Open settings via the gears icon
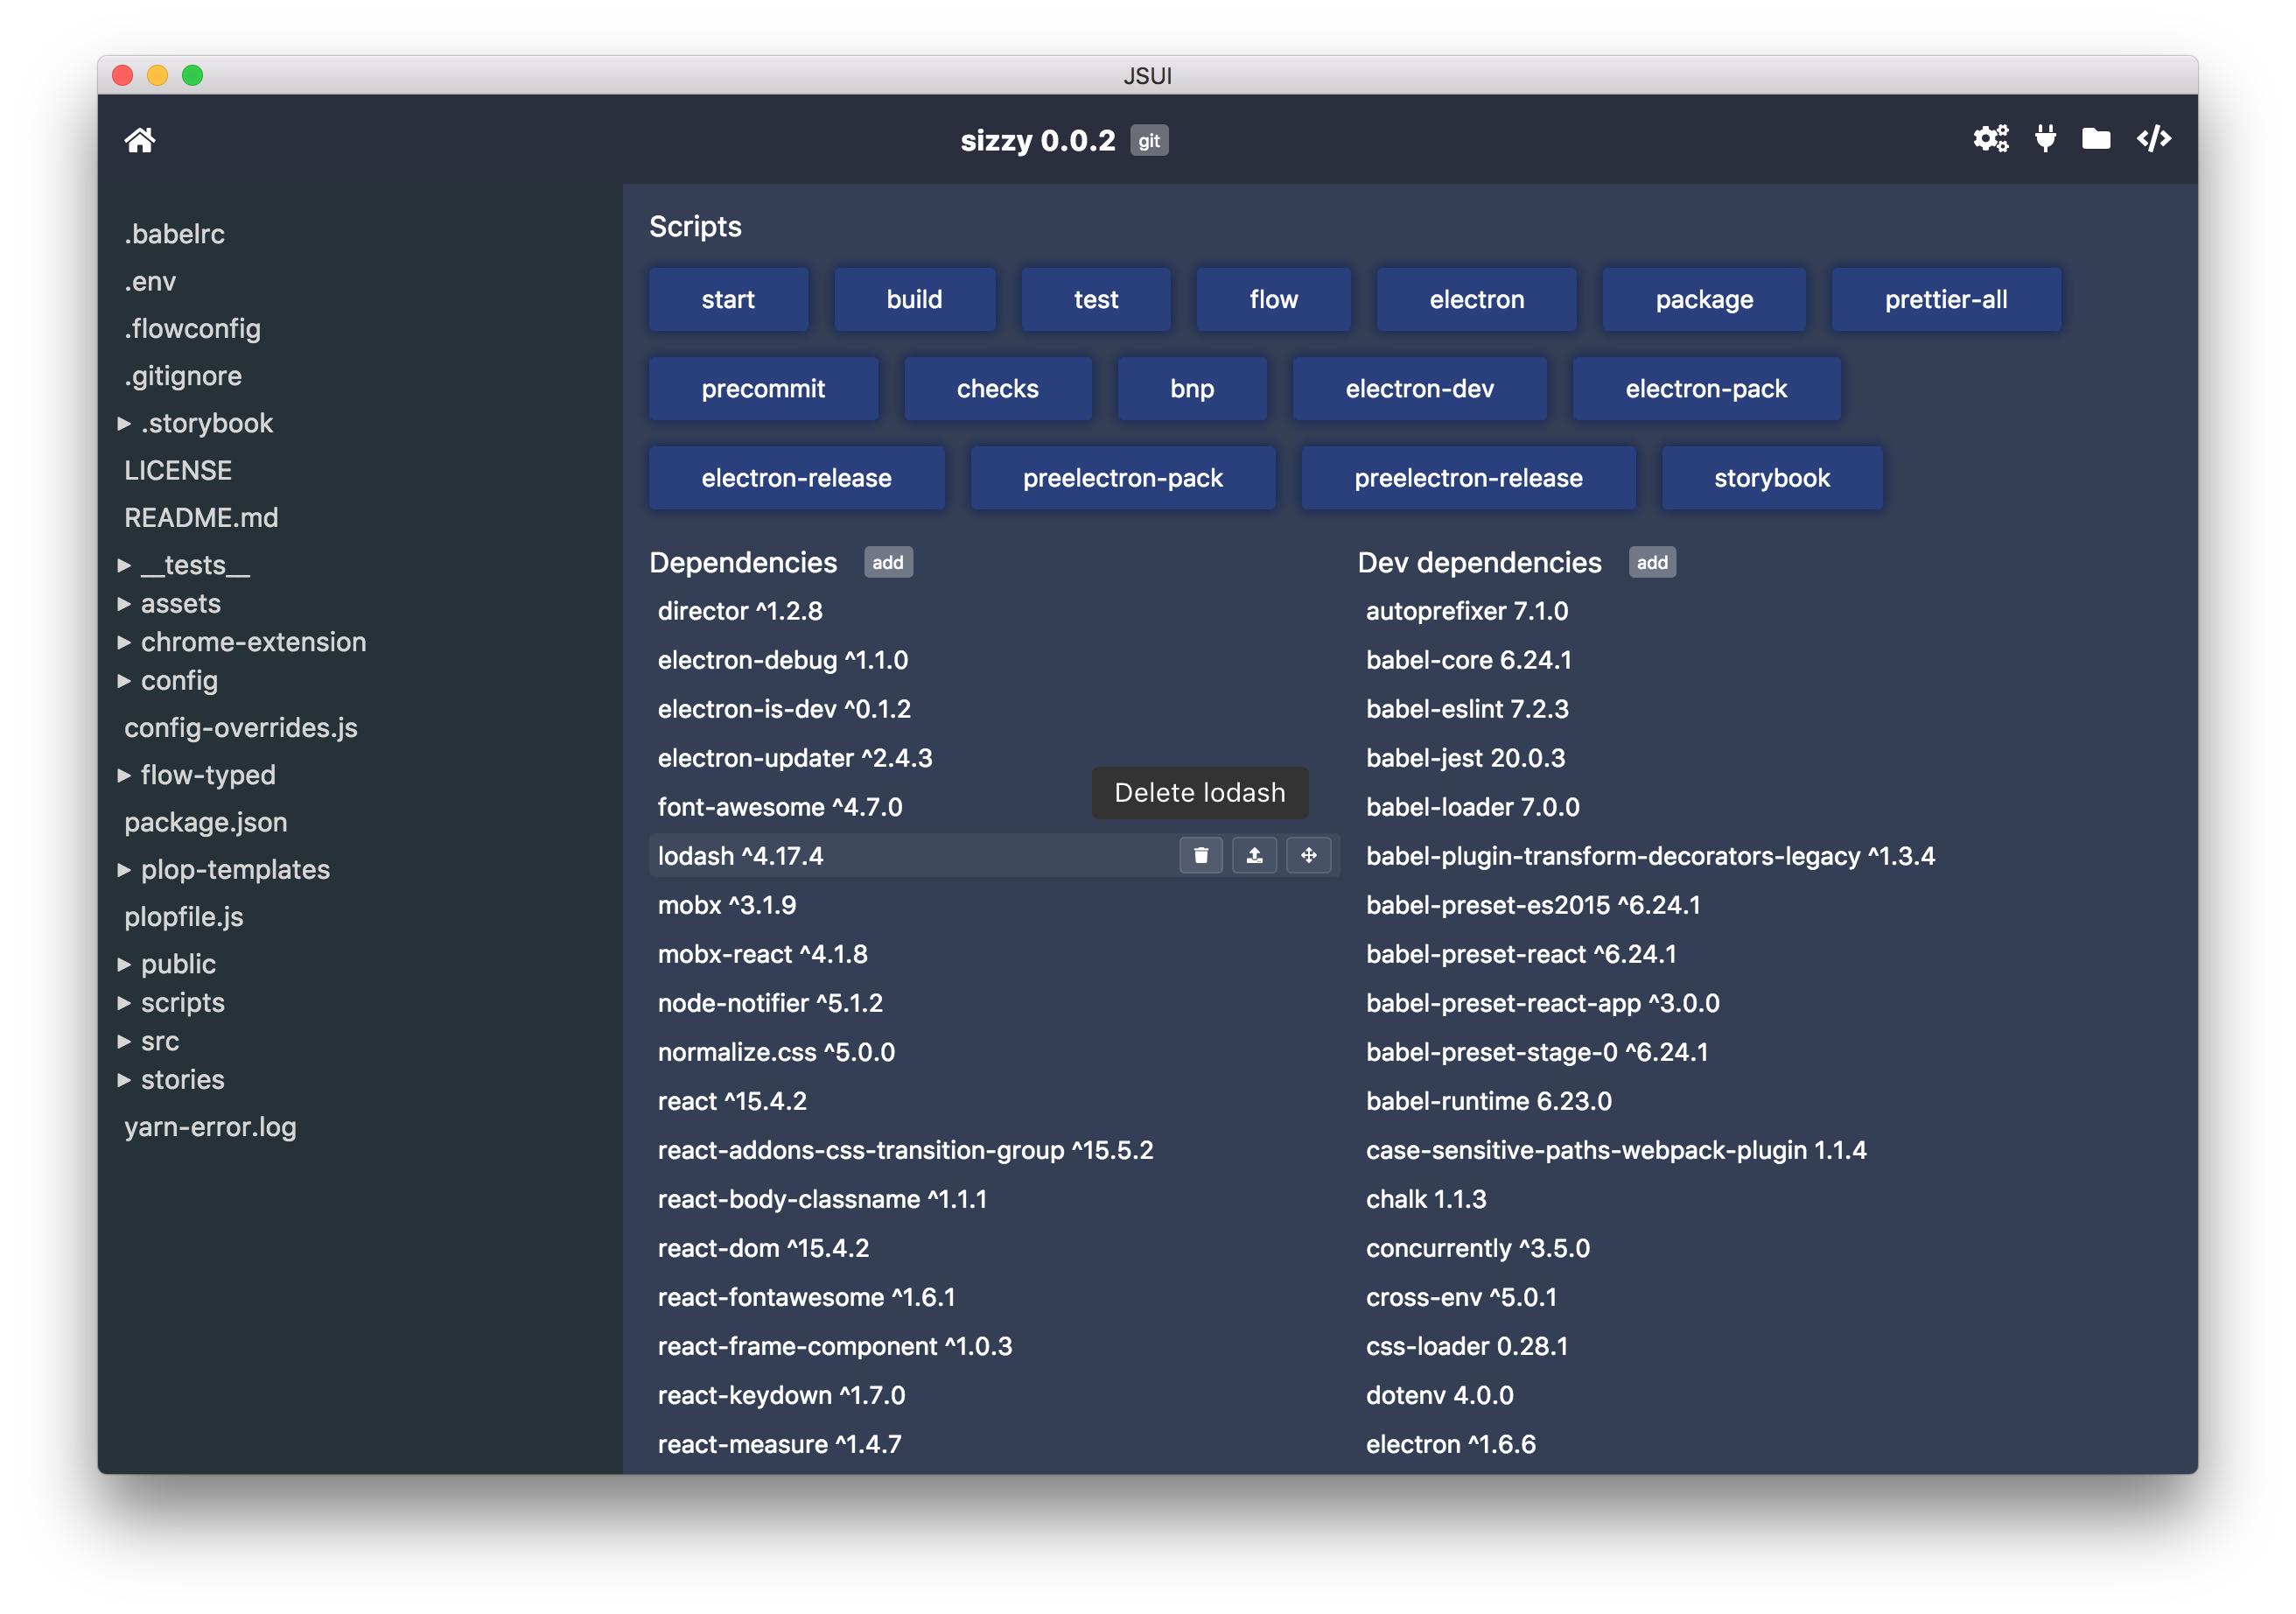This screenshot has width=2296, height=1614. [x=1990, y=138]
